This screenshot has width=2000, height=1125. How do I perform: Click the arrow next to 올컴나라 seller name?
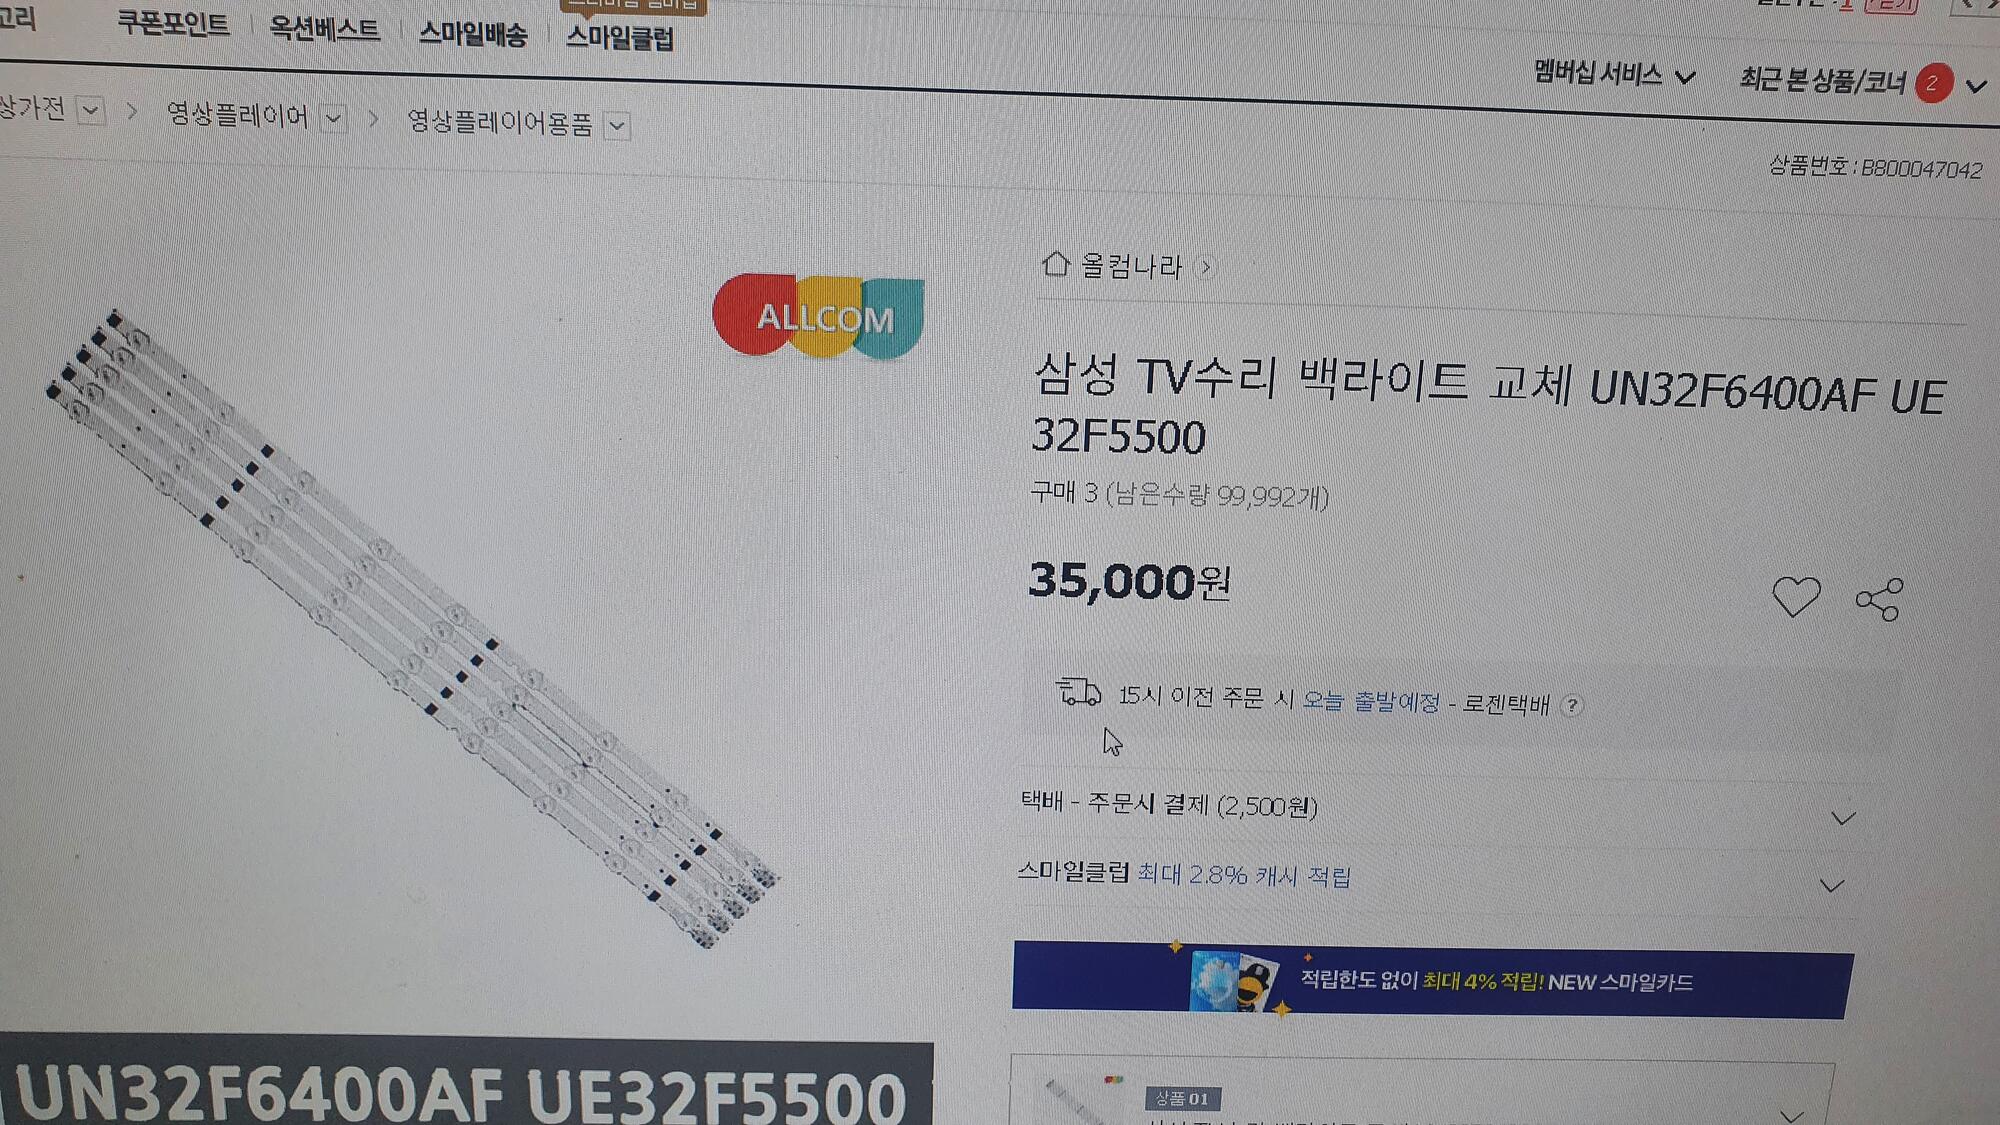(x=1205, y=268)
